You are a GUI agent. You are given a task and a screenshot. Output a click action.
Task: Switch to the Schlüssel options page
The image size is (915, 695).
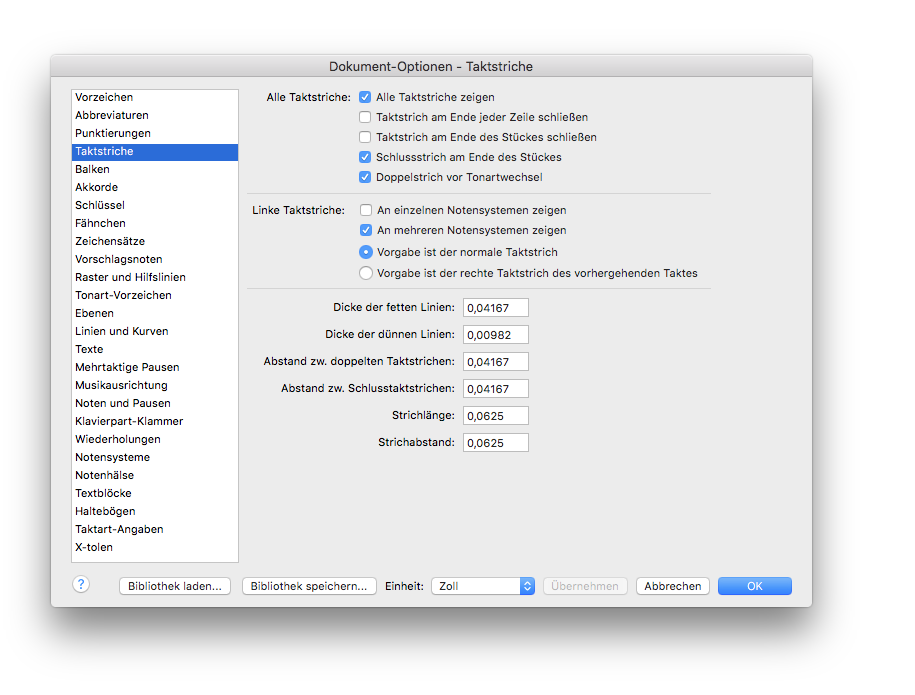pos(100,205)
